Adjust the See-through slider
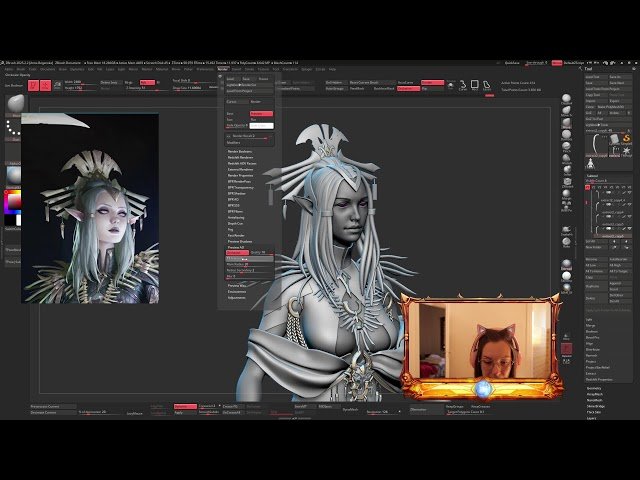The height and width of the screenshot is (480, 640). point(537,63)
